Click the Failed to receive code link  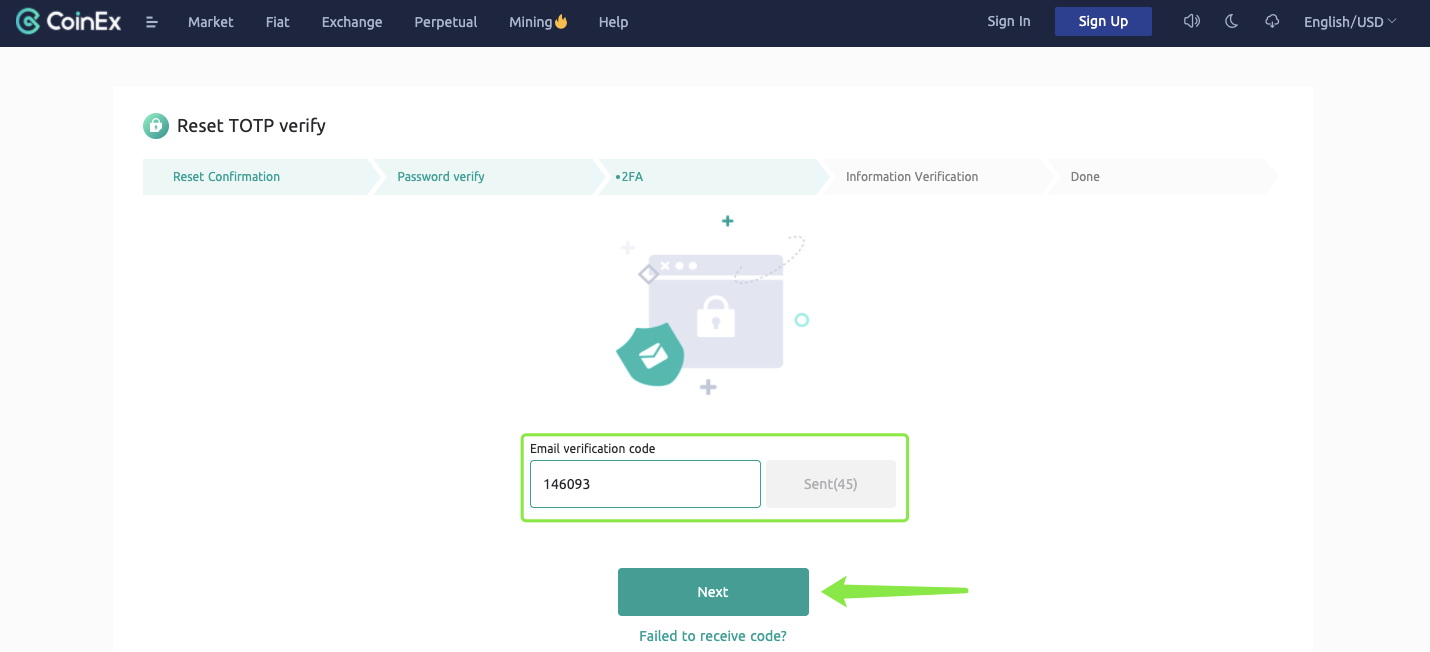pyautogui.click(x=712, y=636)
